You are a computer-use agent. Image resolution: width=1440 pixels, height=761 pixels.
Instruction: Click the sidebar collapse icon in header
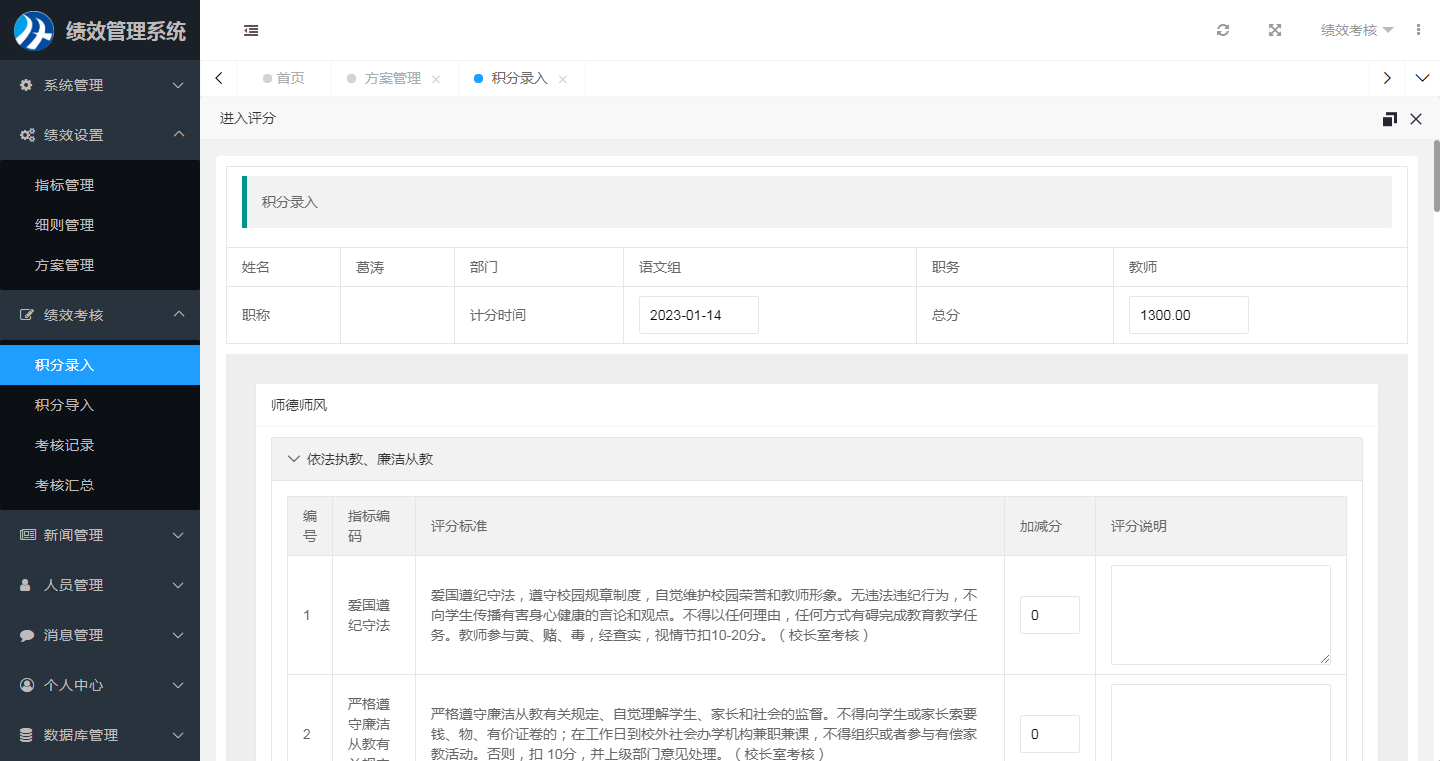251,30
